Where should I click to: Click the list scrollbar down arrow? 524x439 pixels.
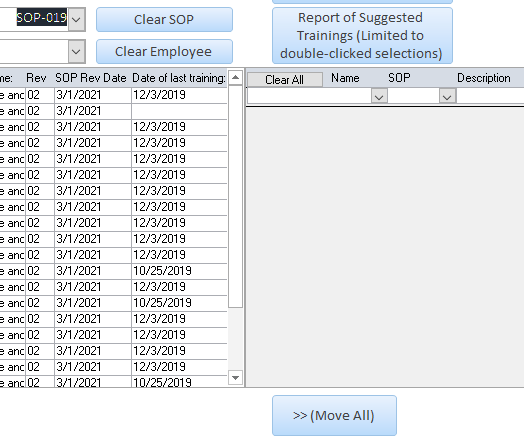click(x=235, y=378)
